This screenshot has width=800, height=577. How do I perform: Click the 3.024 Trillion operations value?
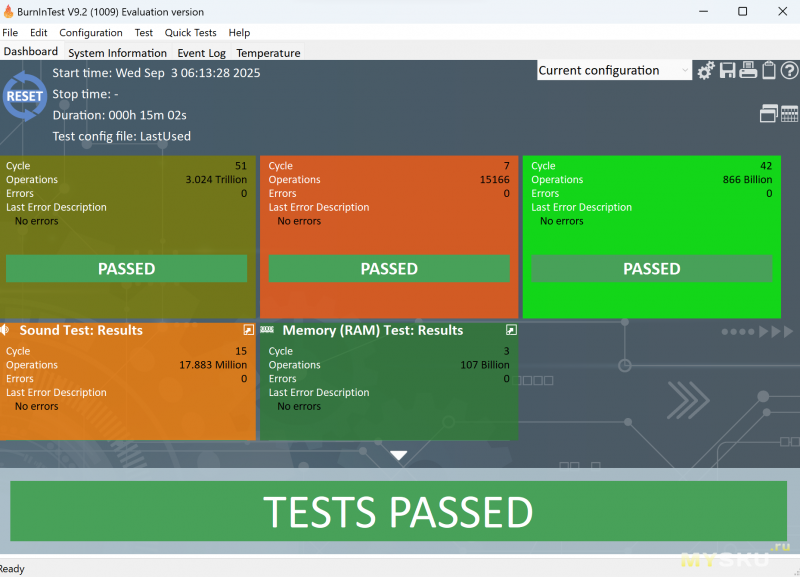(x=216, y=180)
